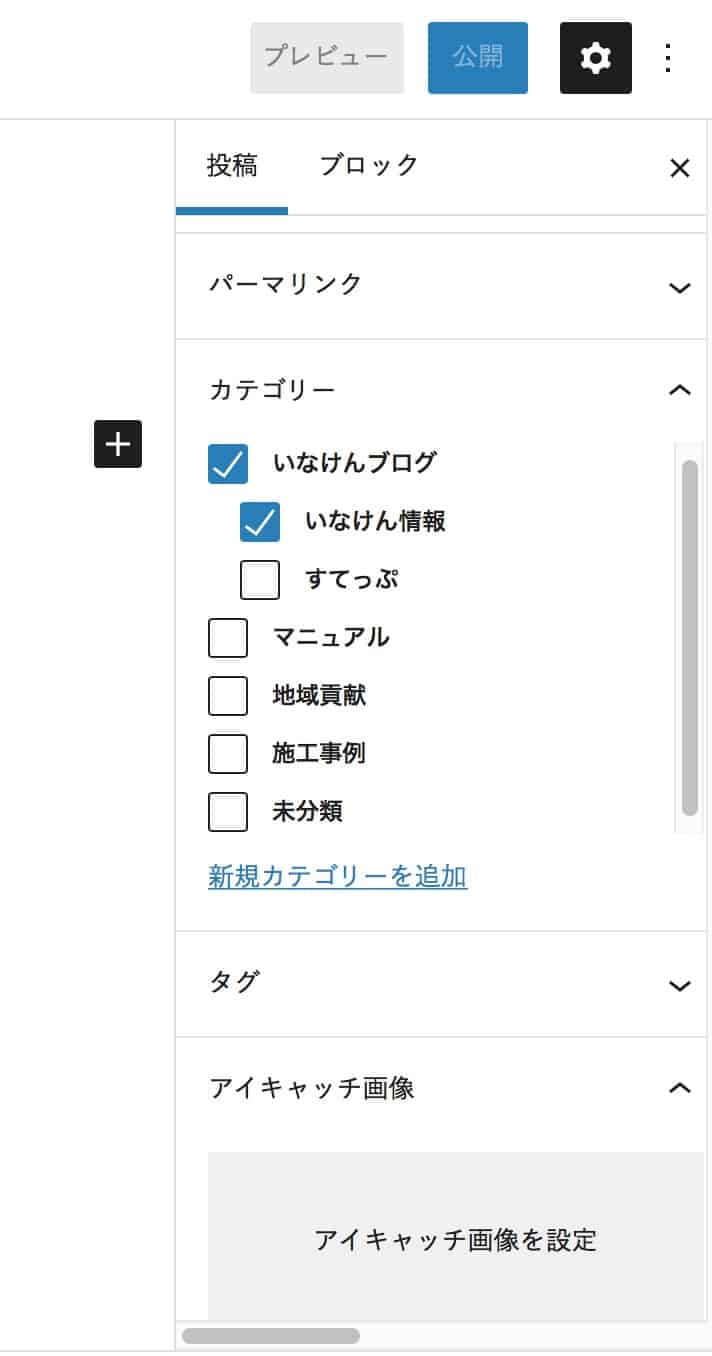Open the settings gear panel
The width and height of the screenshot is (712, 1356).
click(x=595, y=58)
